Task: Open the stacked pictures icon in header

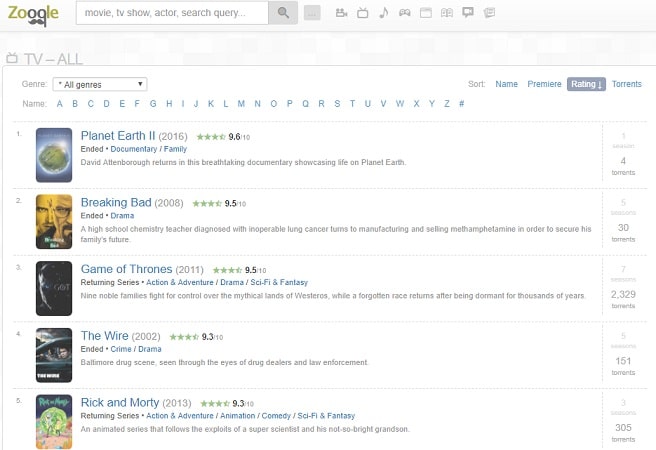Action: pyautogui.click(x=489, y=13)
